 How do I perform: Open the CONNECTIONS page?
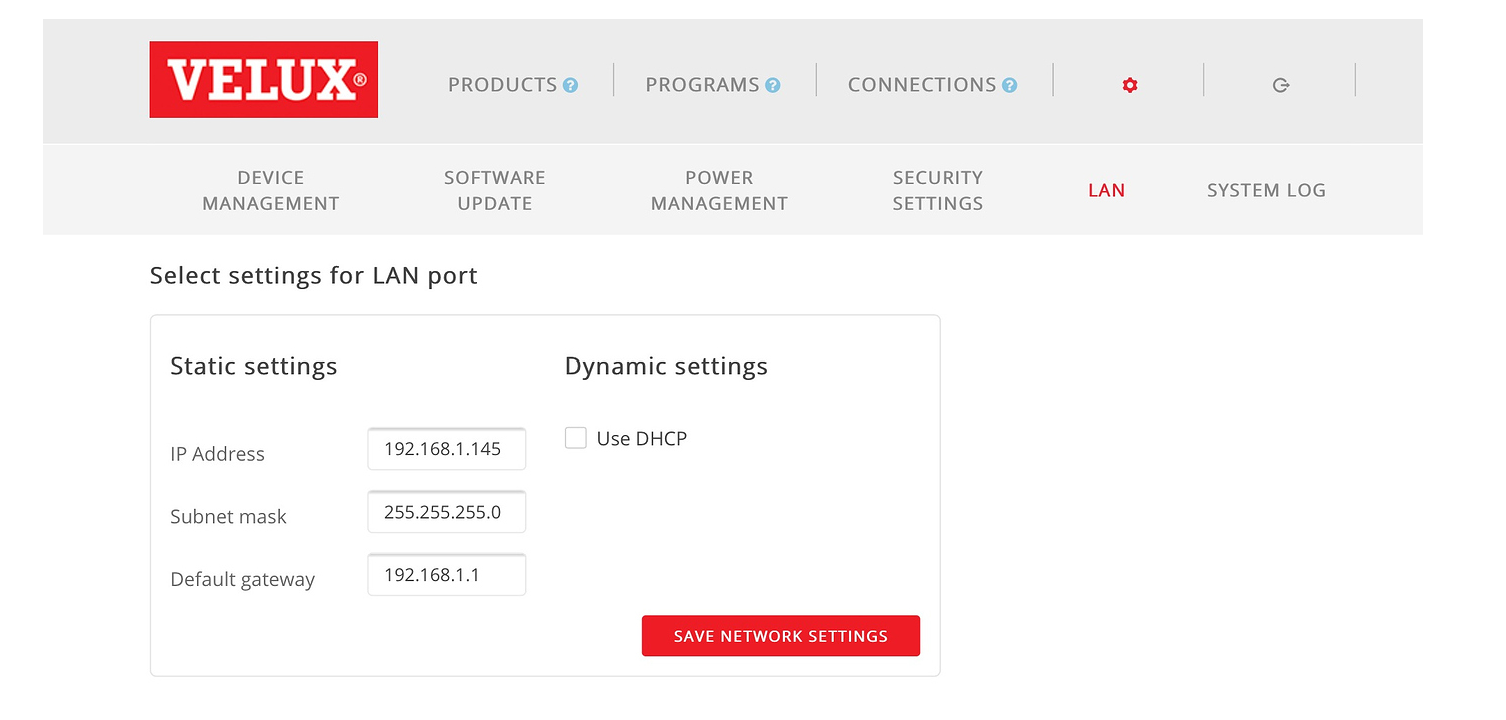pyautogui.click(x=921, y=86)
